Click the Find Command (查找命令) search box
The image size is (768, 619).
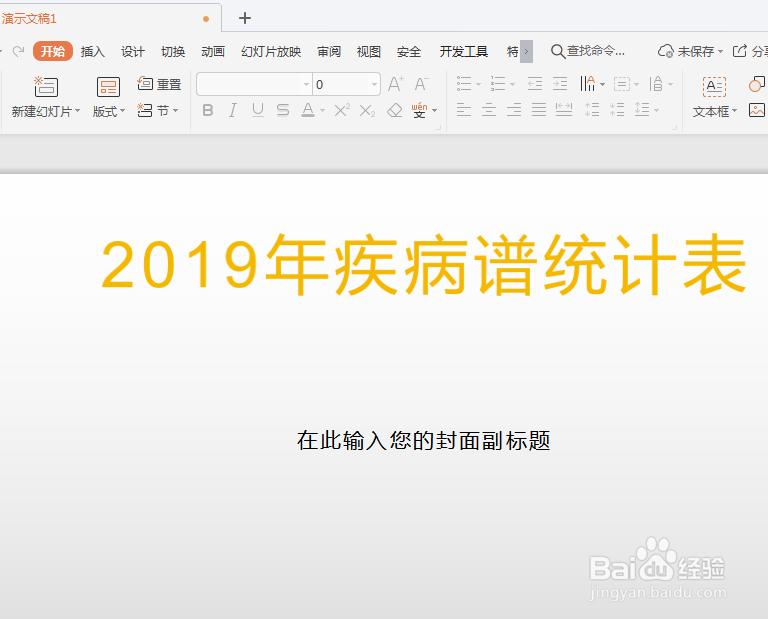tap(588, 51)
